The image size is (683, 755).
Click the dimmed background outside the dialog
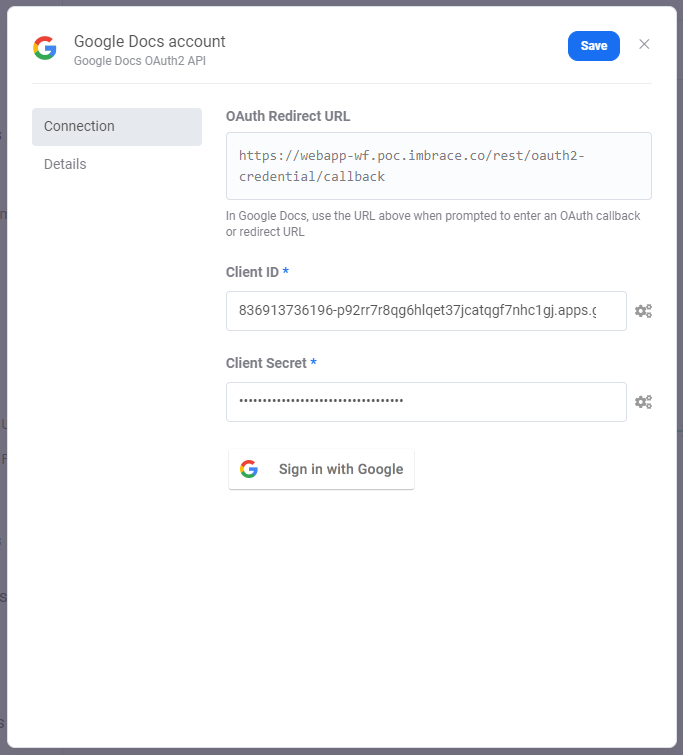[x=2, y=337]
